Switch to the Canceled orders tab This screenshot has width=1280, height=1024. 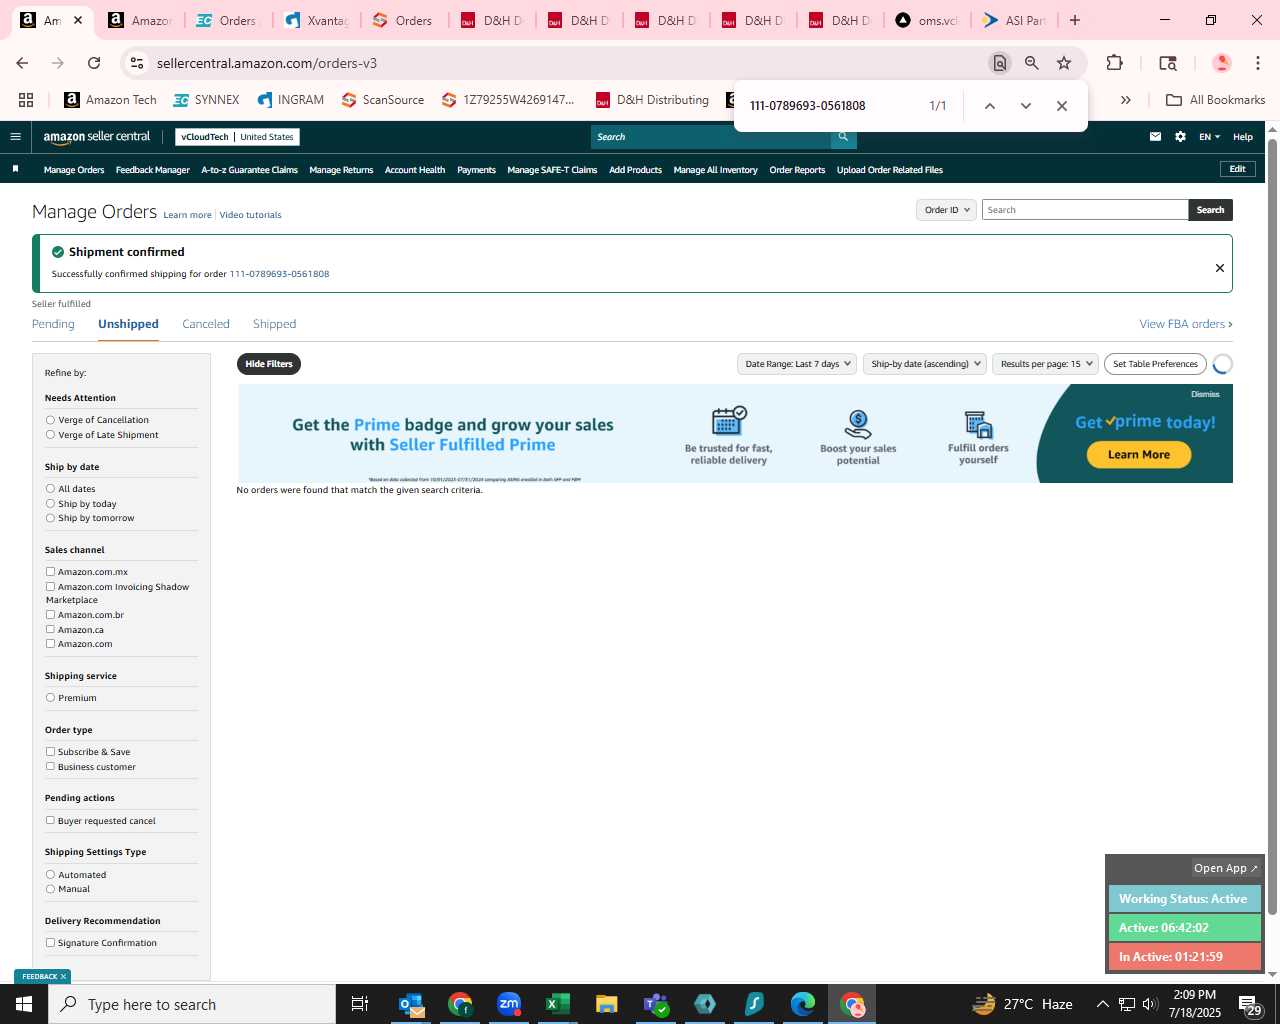click(x=206, y=324)
